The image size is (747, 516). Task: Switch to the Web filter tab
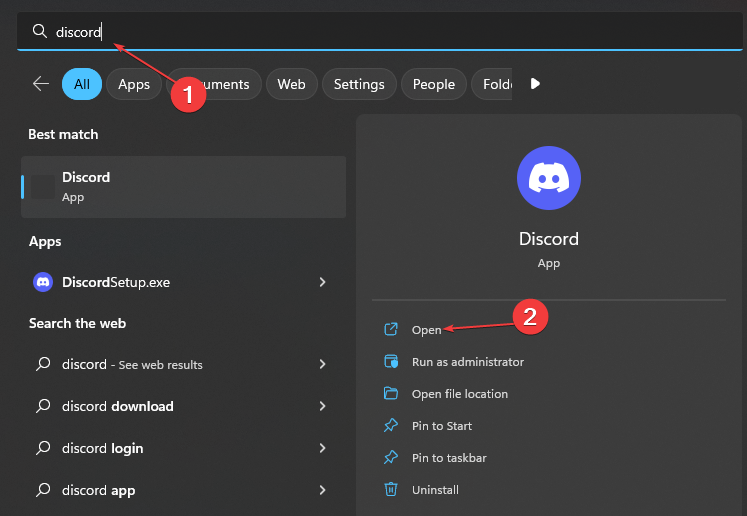(292, 84)
